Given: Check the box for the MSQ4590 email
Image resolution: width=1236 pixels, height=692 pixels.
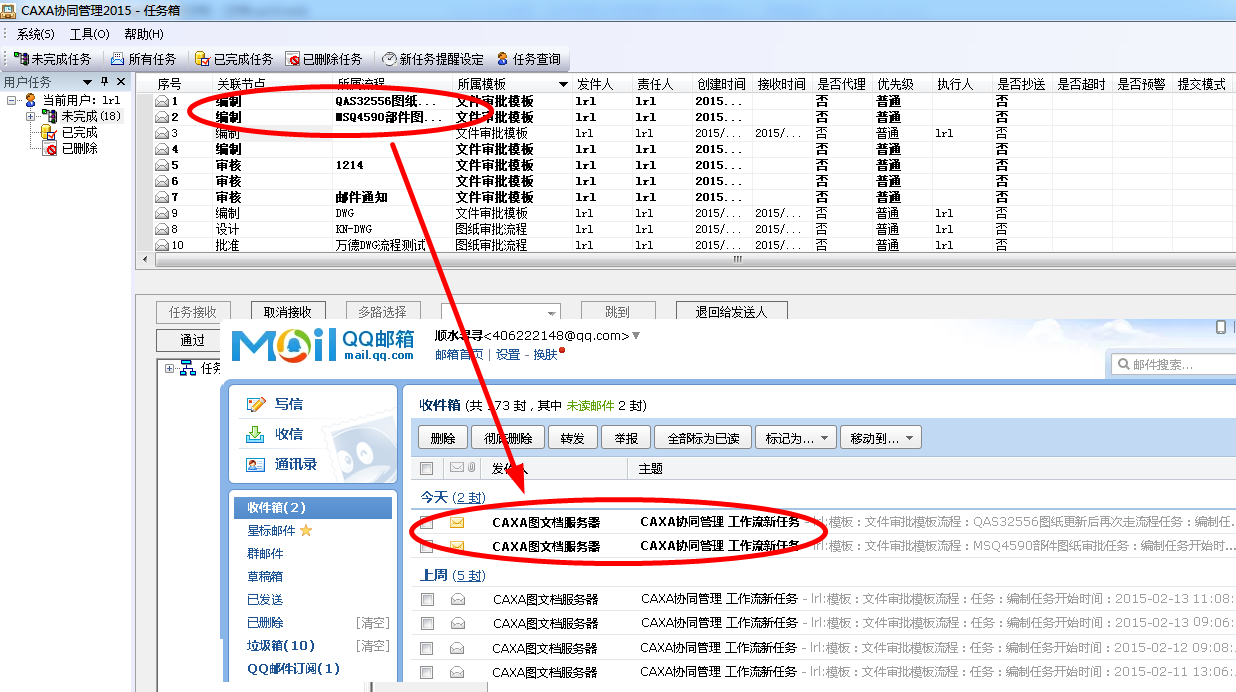Looking at the screenshot, I should tap(427, 546).
